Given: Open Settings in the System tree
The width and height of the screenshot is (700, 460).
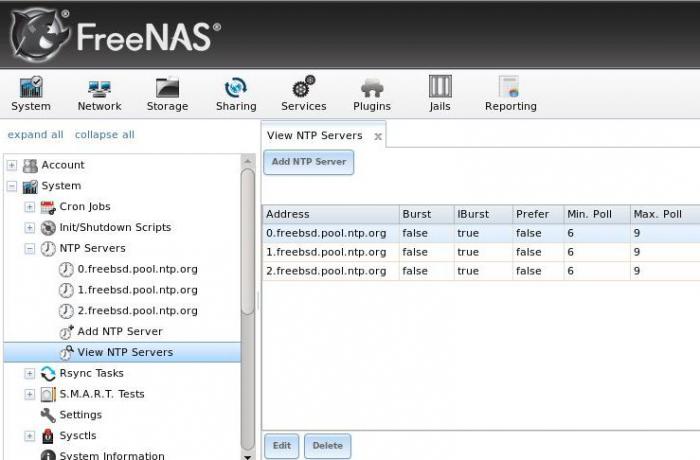Looking at the screenshot, I should (80, 415).
